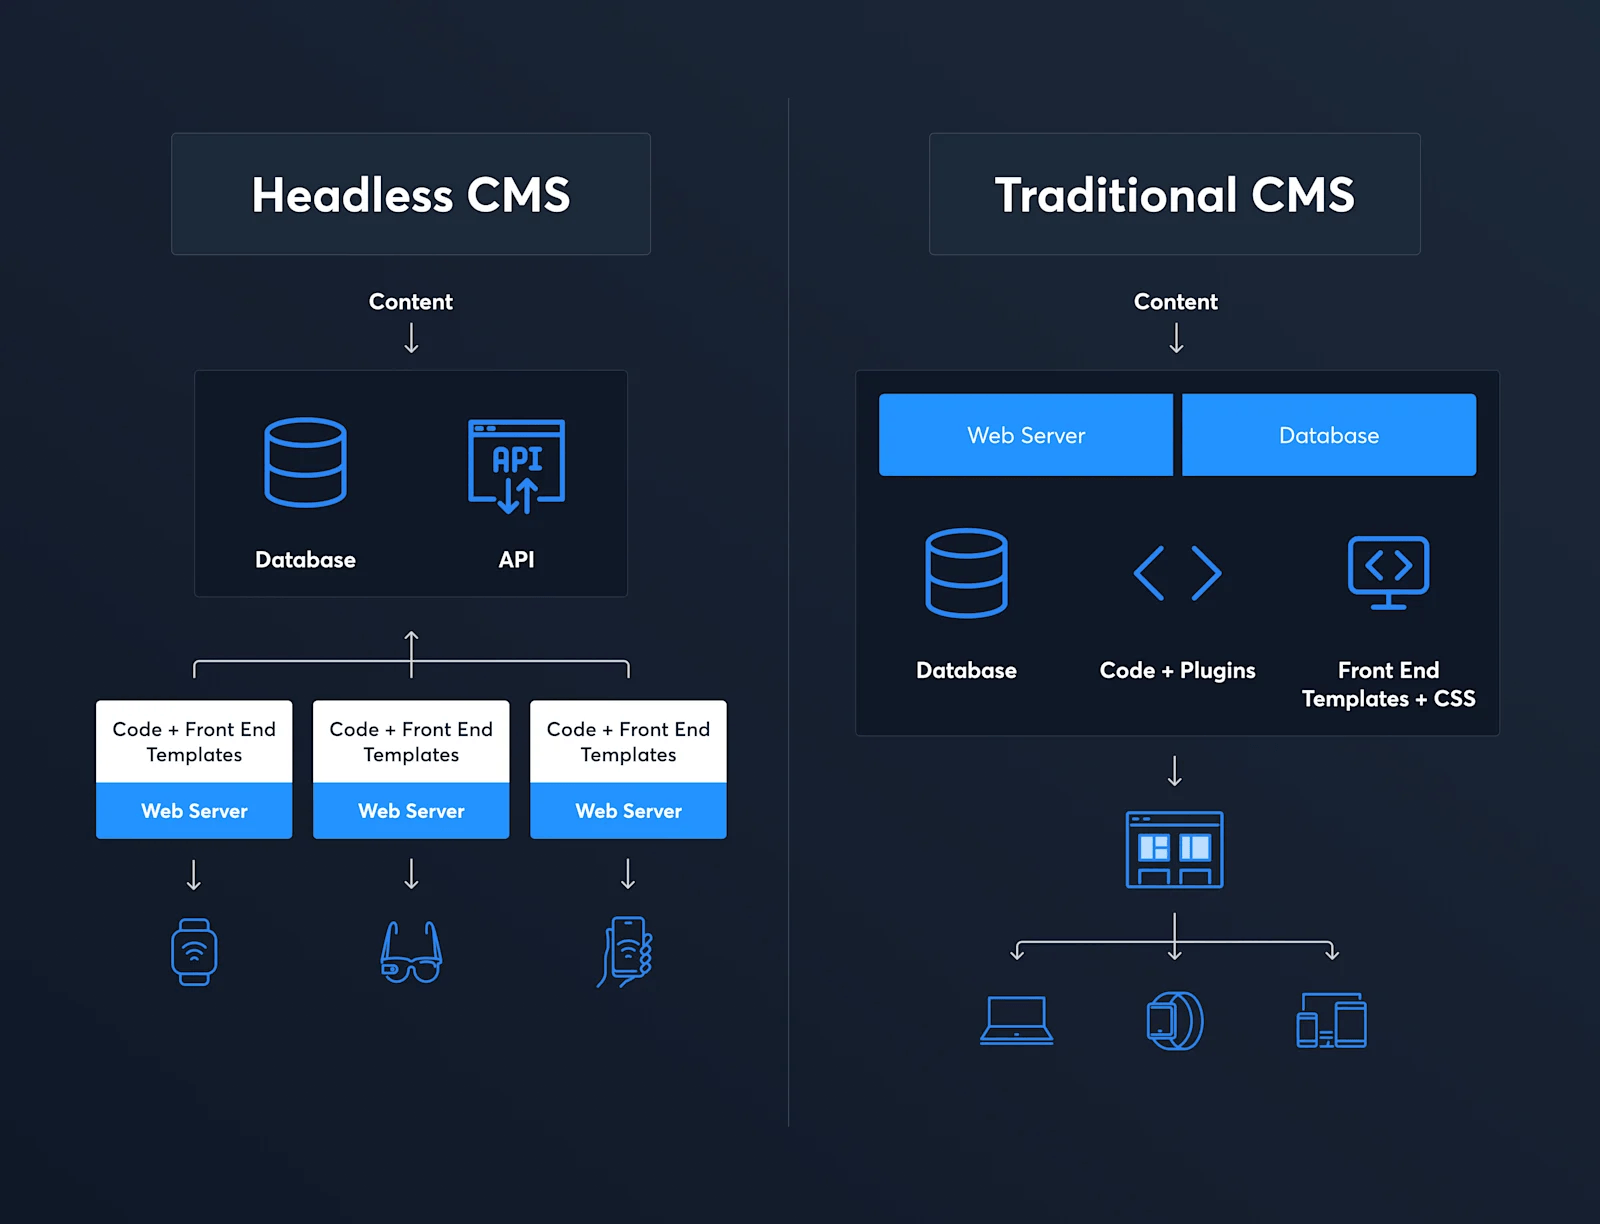Click the middle Web Server blue label
The height and width of the screenshot is (1224, 1600).
click(x=411, y=811)
